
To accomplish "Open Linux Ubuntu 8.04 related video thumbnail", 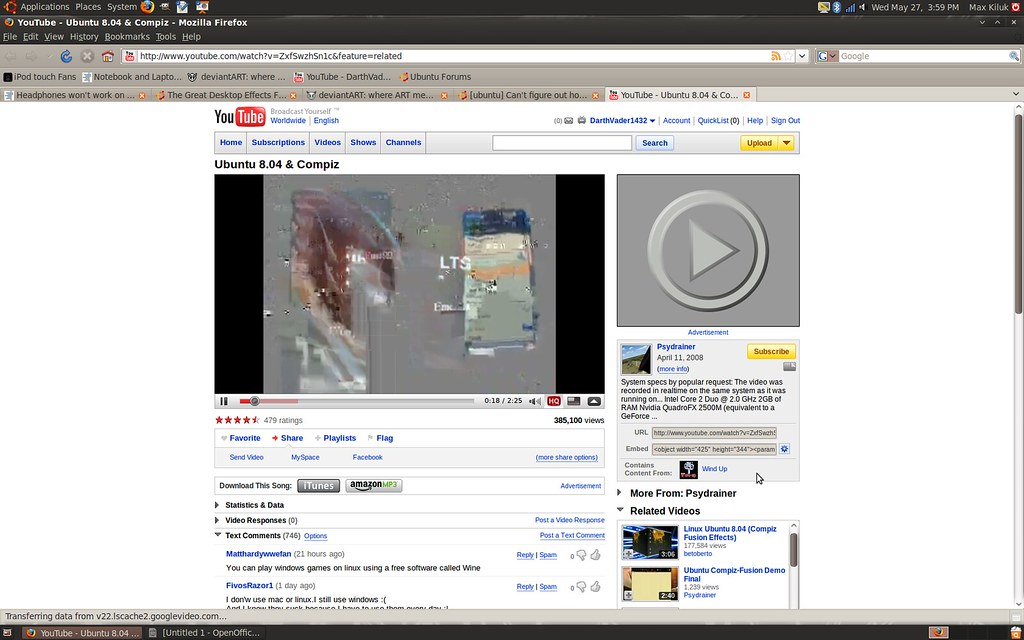I will tap(650, 542).
